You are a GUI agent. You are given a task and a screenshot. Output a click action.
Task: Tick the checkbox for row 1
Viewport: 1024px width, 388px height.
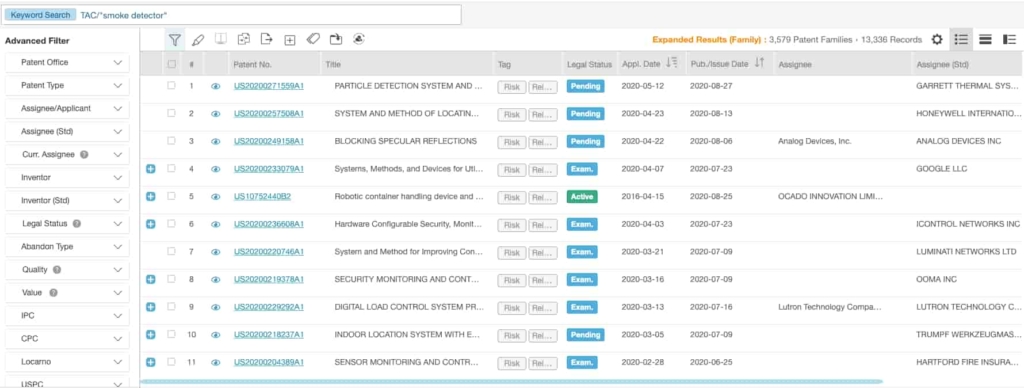pyautogui.click(x=171, y=85)
